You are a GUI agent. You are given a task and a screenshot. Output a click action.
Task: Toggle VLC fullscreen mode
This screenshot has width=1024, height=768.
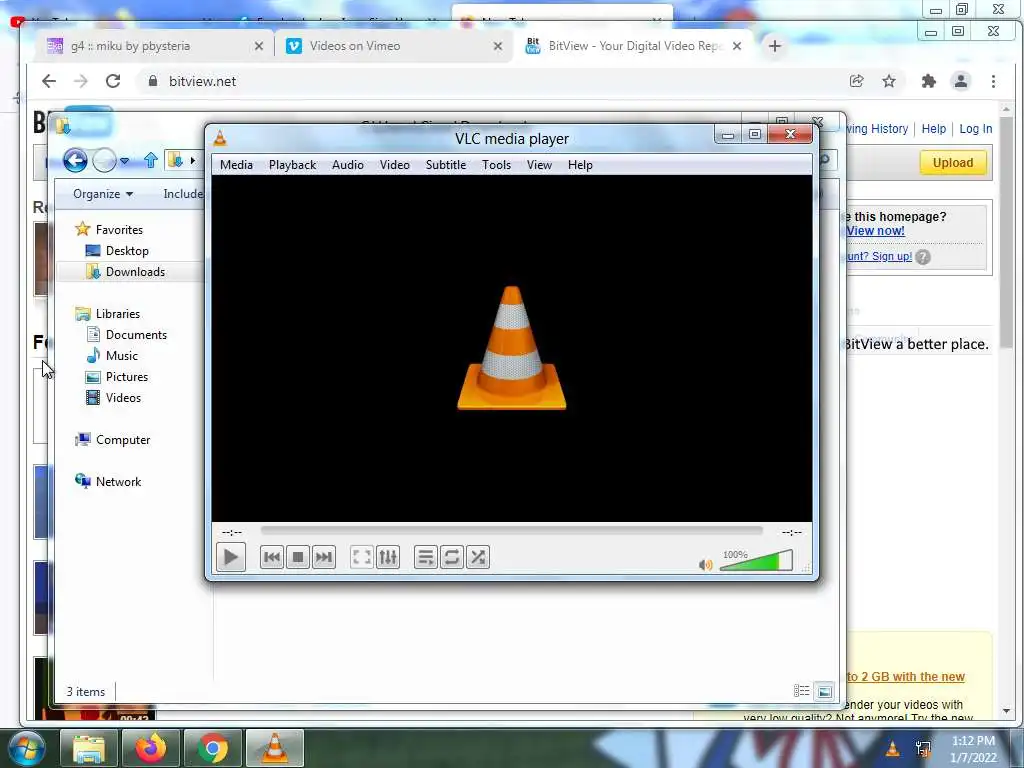[x=361, y=557]
